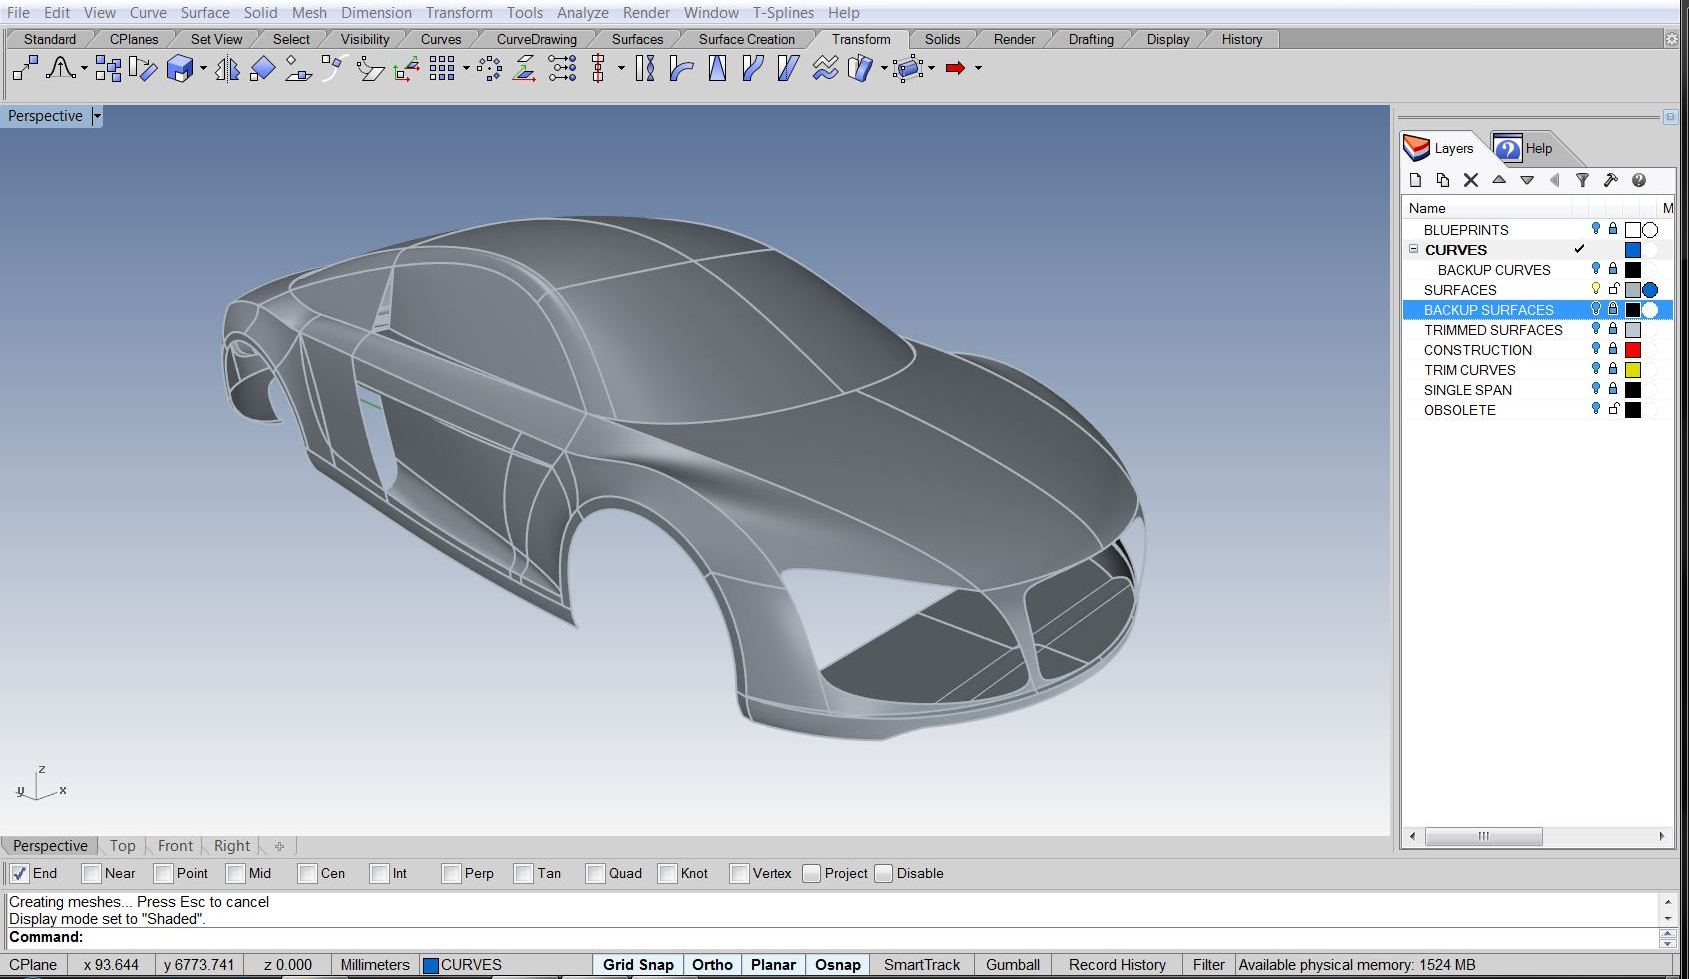The height and width of the screenshot is (979, 1689).
Task: Switch to the Surface Creation toolbar tab
Action: (x=746, y=39)
